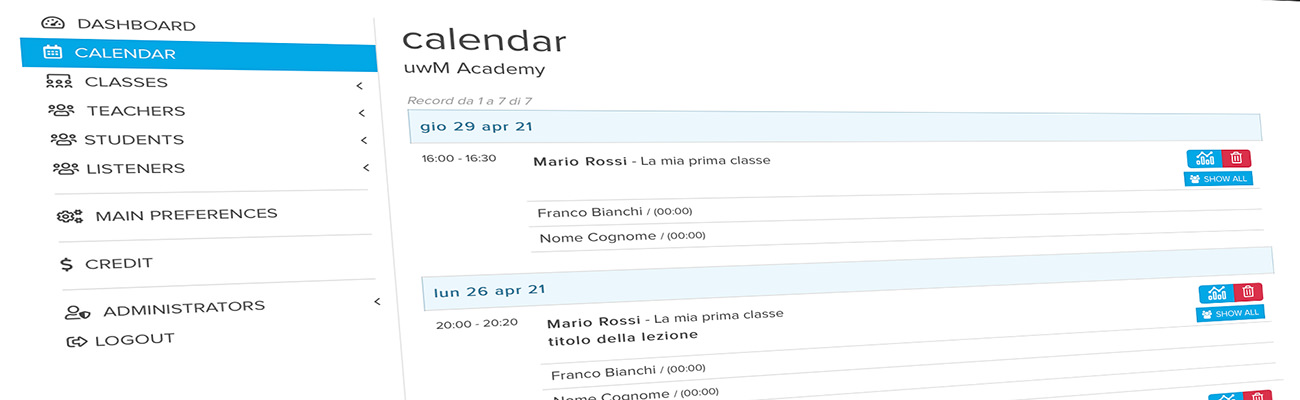Expand the Teachers submenu chevron
Screen dimensions: 1300x400
[x=362, y=113]
